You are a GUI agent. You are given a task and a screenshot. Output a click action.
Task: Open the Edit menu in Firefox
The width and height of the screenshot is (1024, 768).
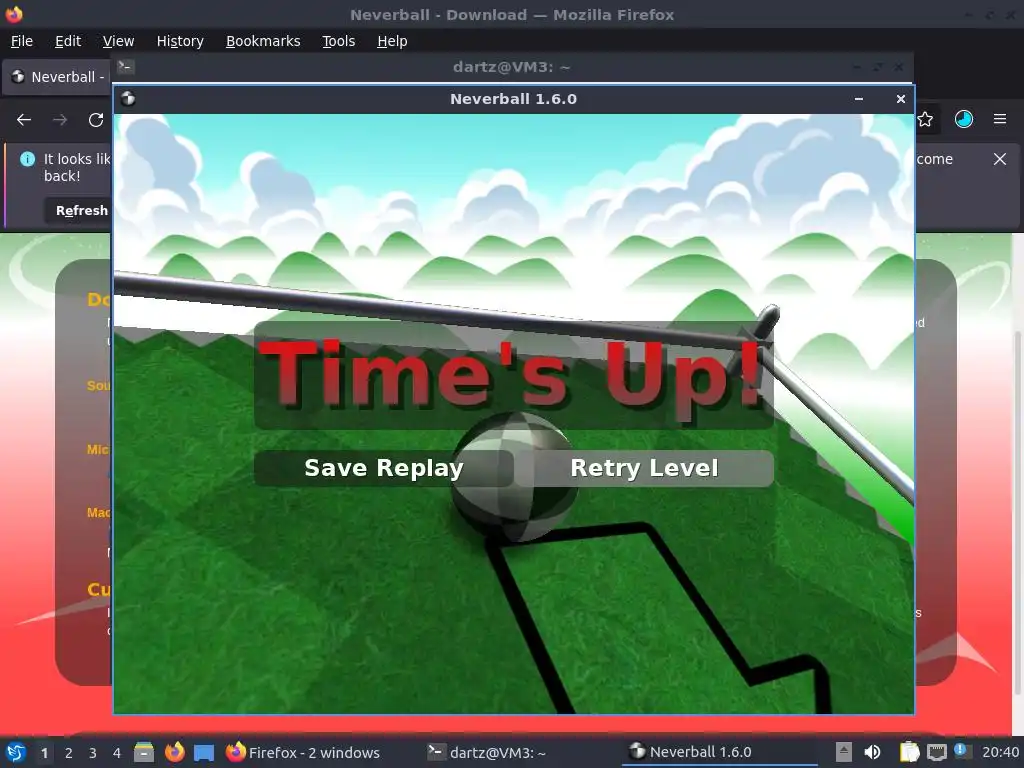[68, 41]
